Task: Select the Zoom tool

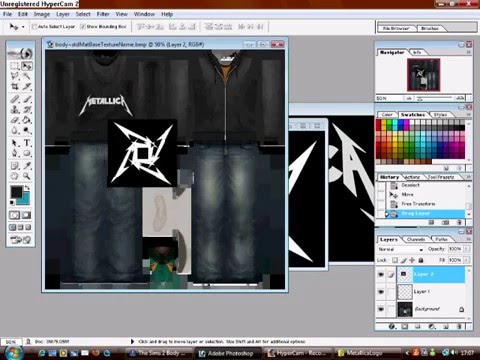Action: pyautogui.click(x=27, y=176)
